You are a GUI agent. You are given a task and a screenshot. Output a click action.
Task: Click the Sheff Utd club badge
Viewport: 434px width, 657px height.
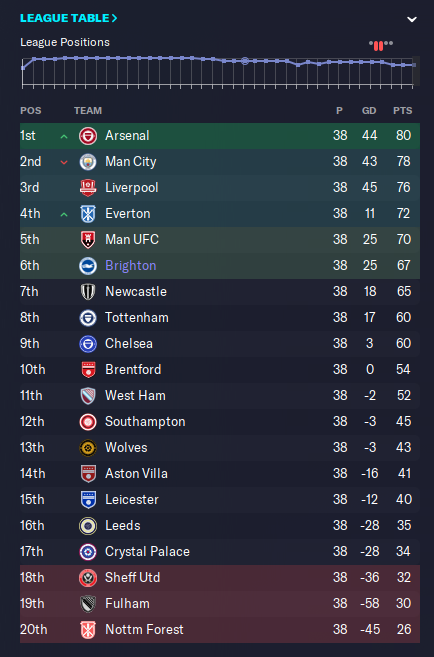(88, 578)
